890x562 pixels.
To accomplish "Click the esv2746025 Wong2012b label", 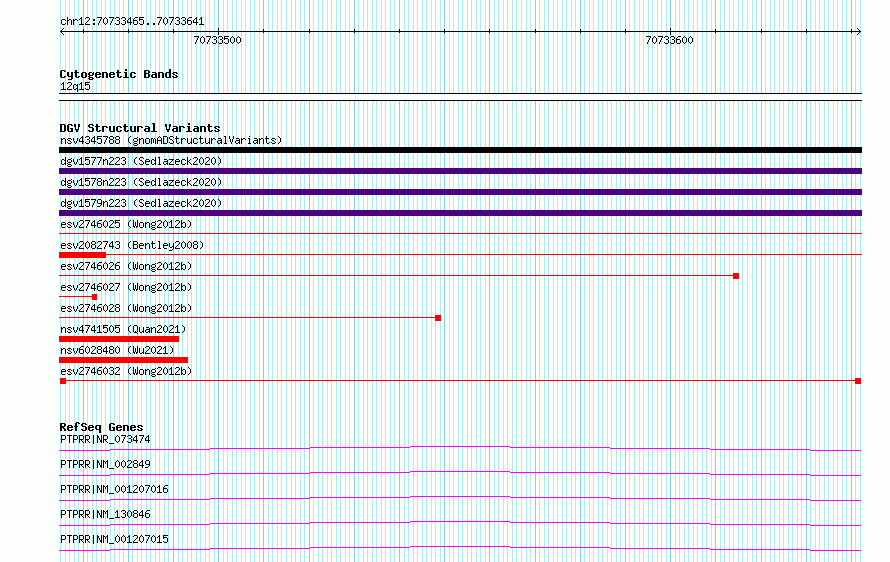I will (x=126, y=224).
